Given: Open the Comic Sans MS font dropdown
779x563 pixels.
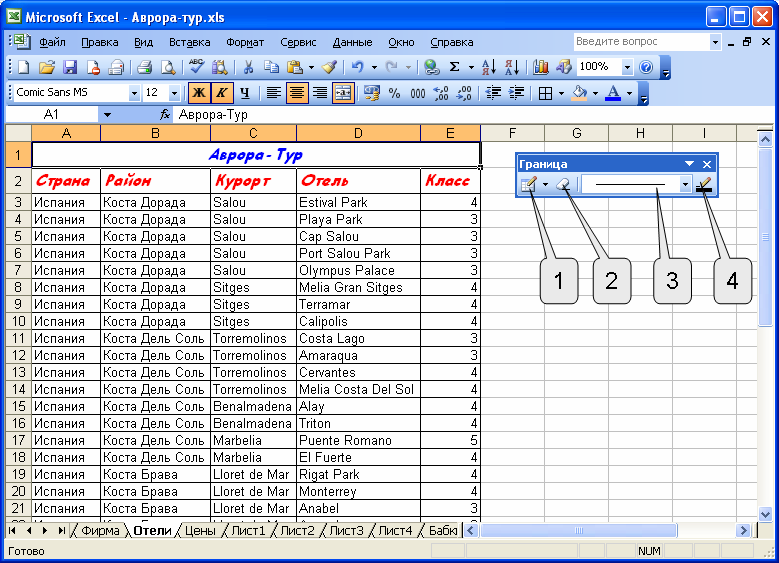Looking at the screenshot, I should coord(134,93).
